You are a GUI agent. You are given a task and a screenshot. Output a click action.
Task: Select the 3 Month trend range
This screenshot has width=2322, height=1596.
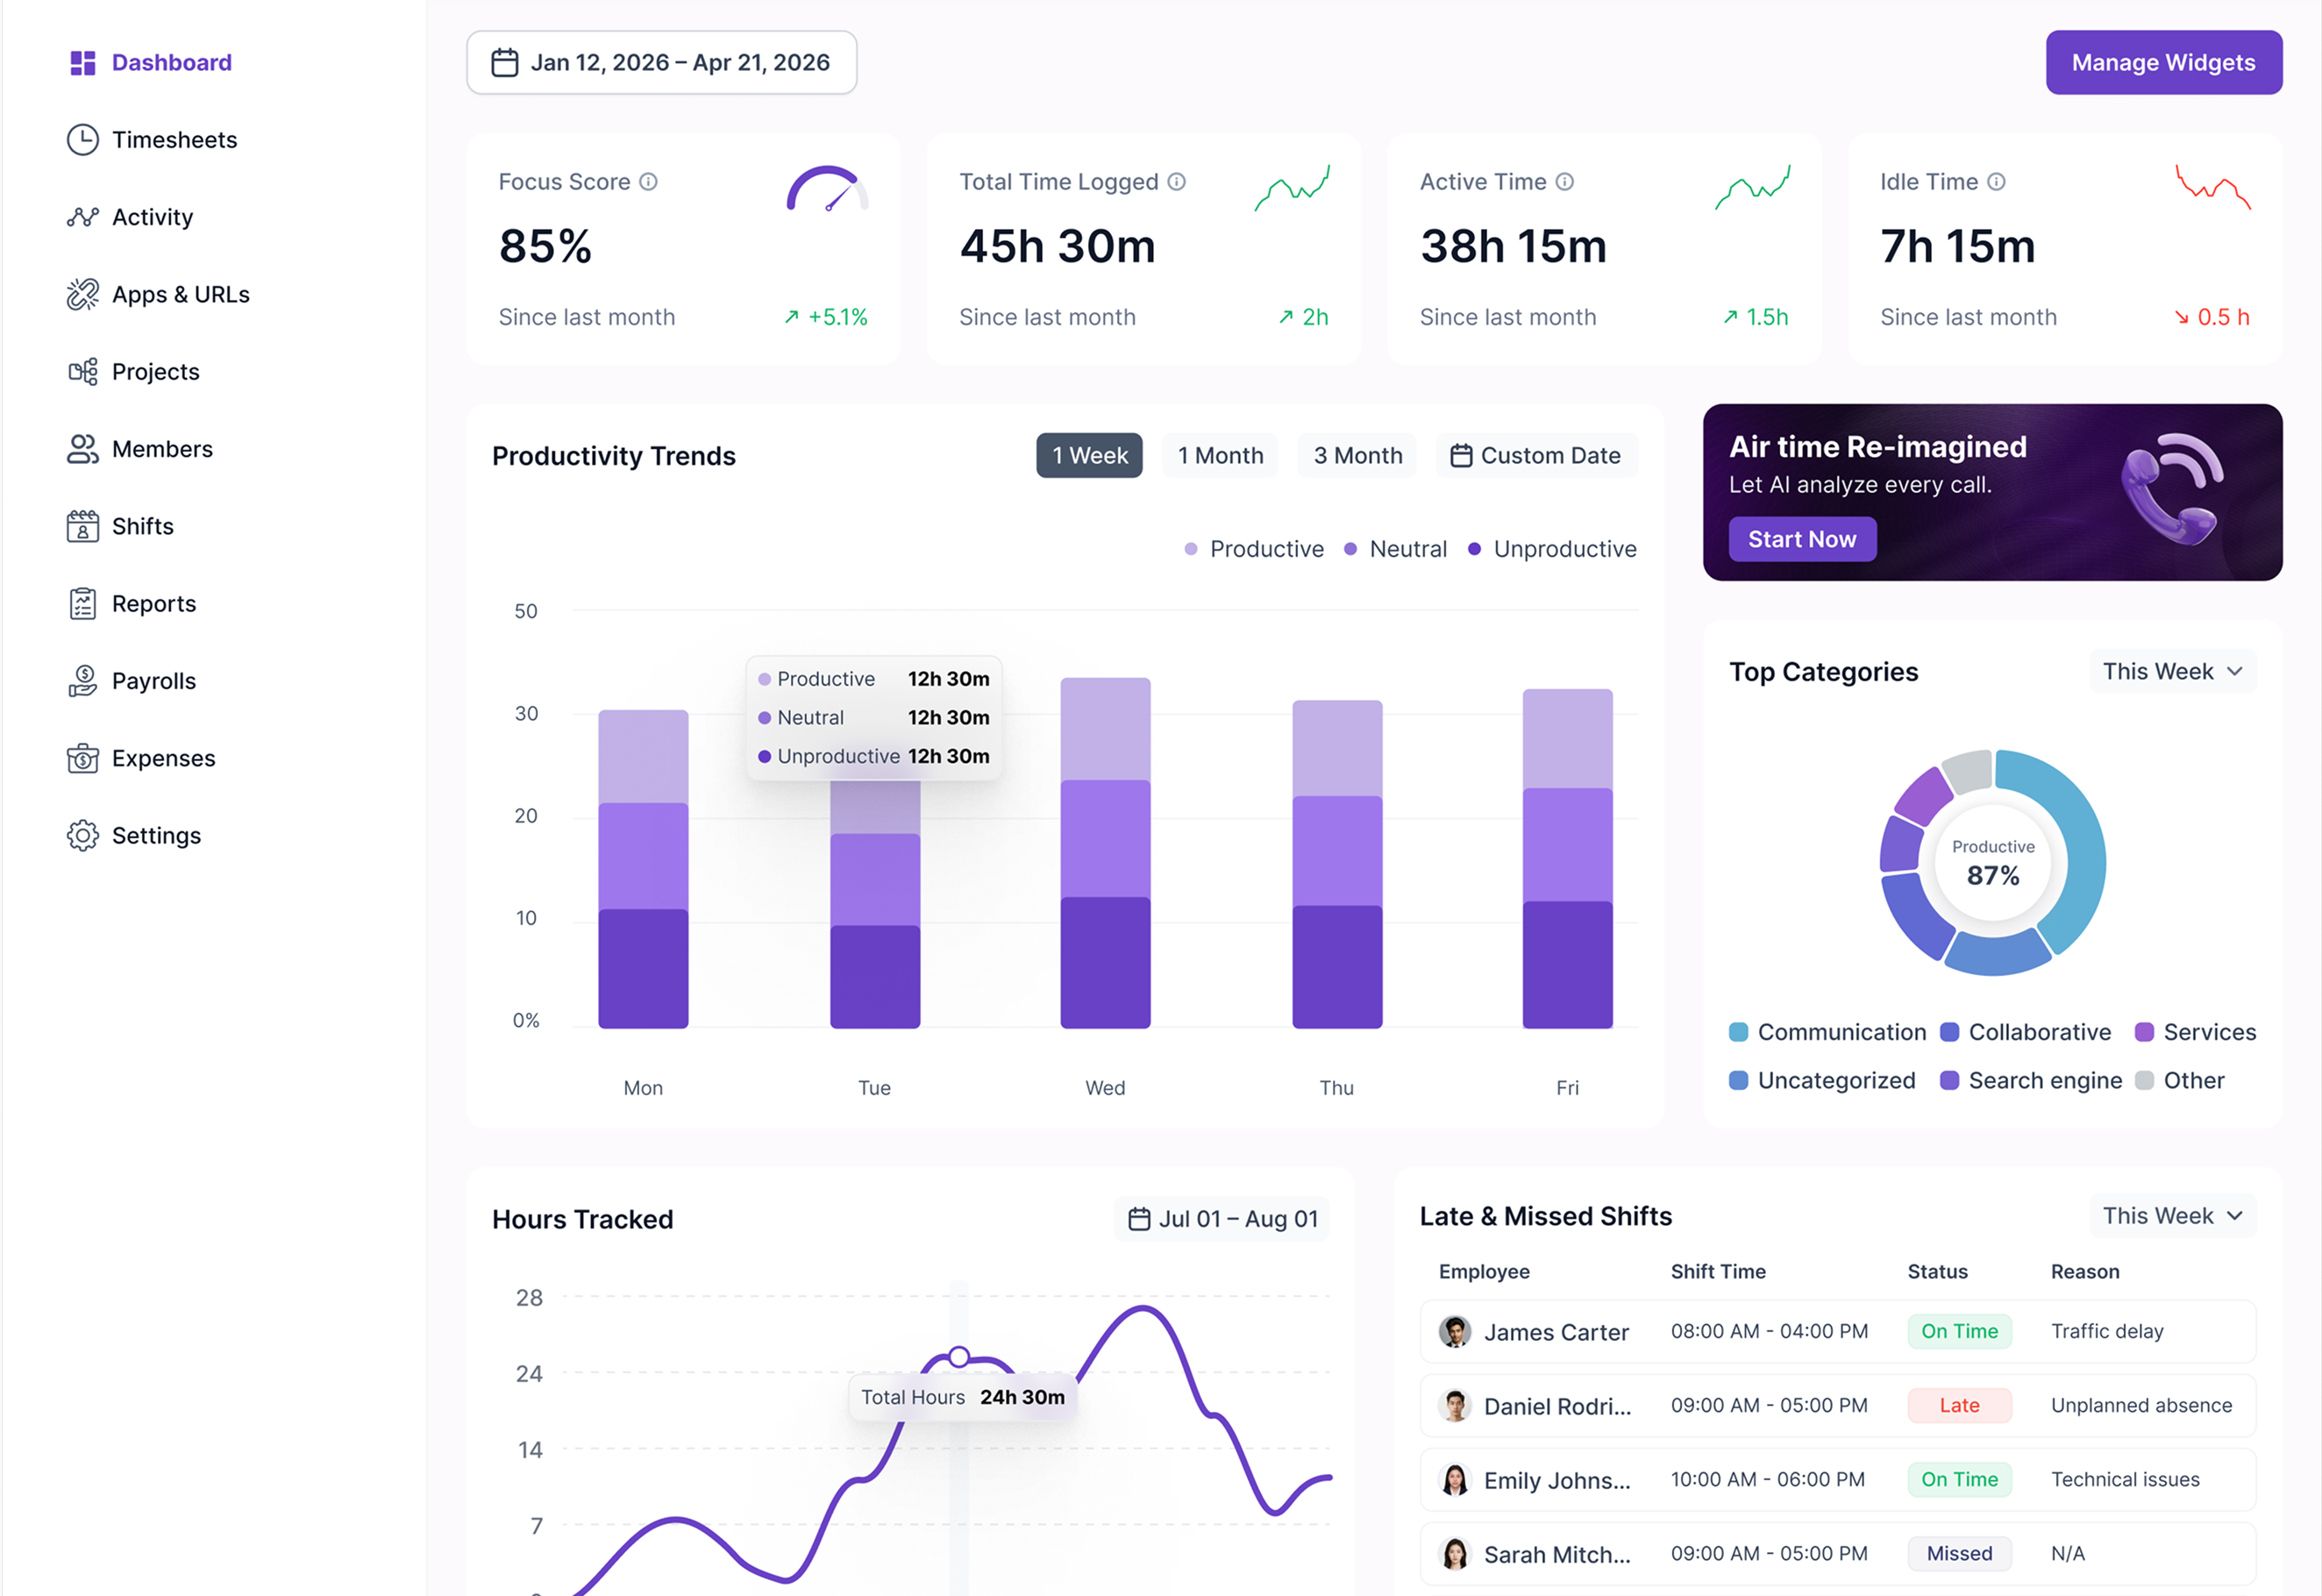click(x=1357, y=456)
